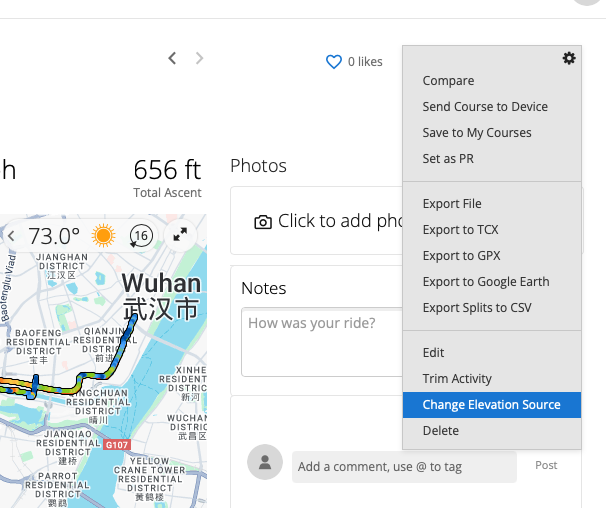
Task: Click the user avatar icon
Action: pyautogui.click(x=265, y=462)
